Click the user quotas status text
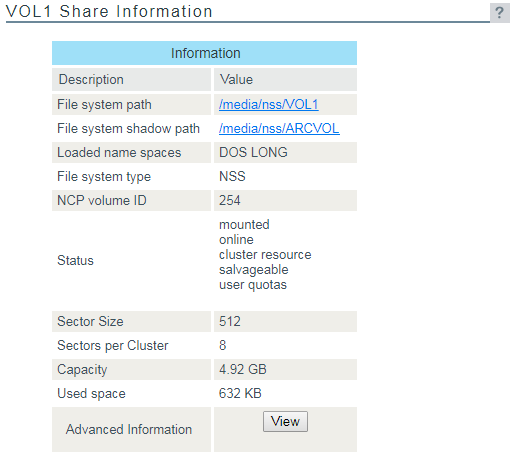The image size is (511, 453). 253,285
